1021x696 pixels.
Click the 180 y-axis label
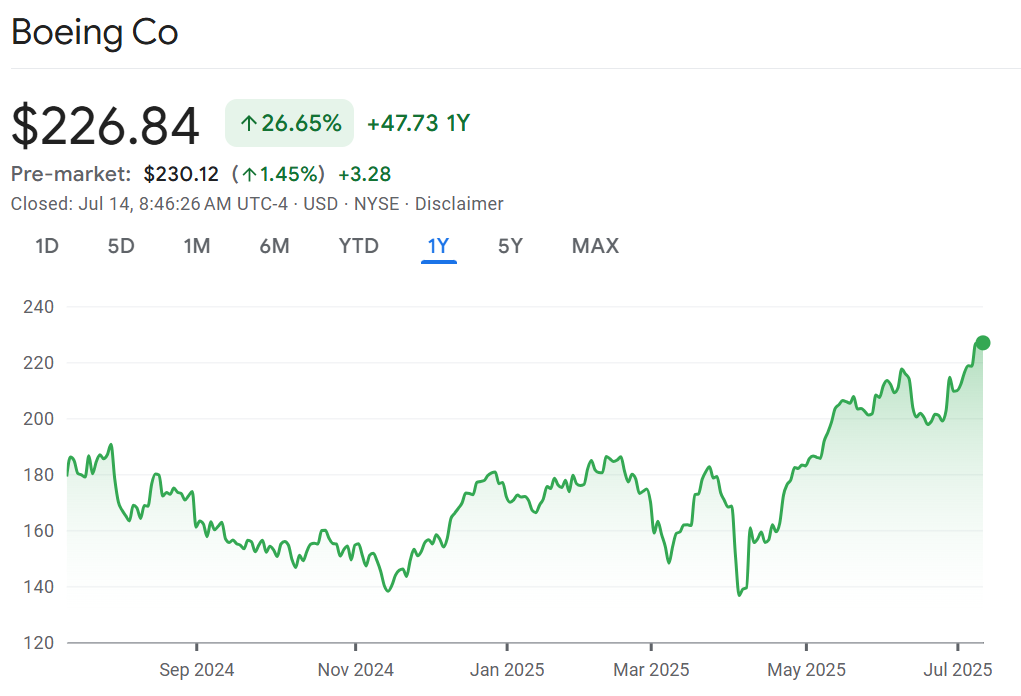(x=38, y=475)
